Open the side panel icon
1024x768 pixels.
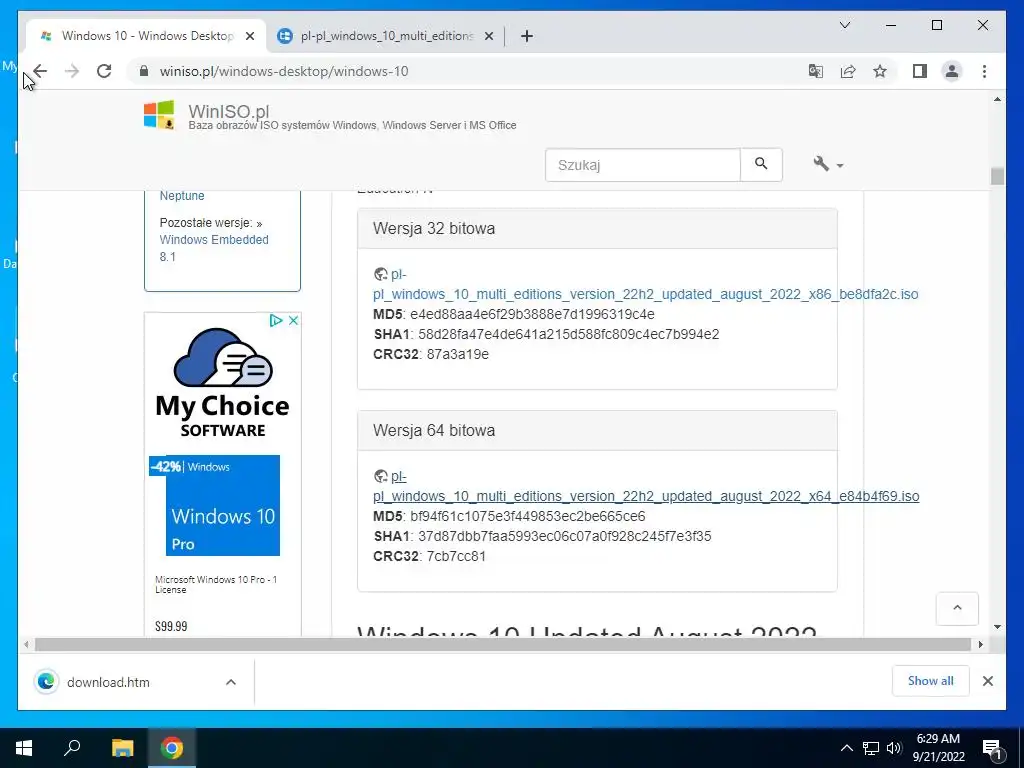coord(920,71)
